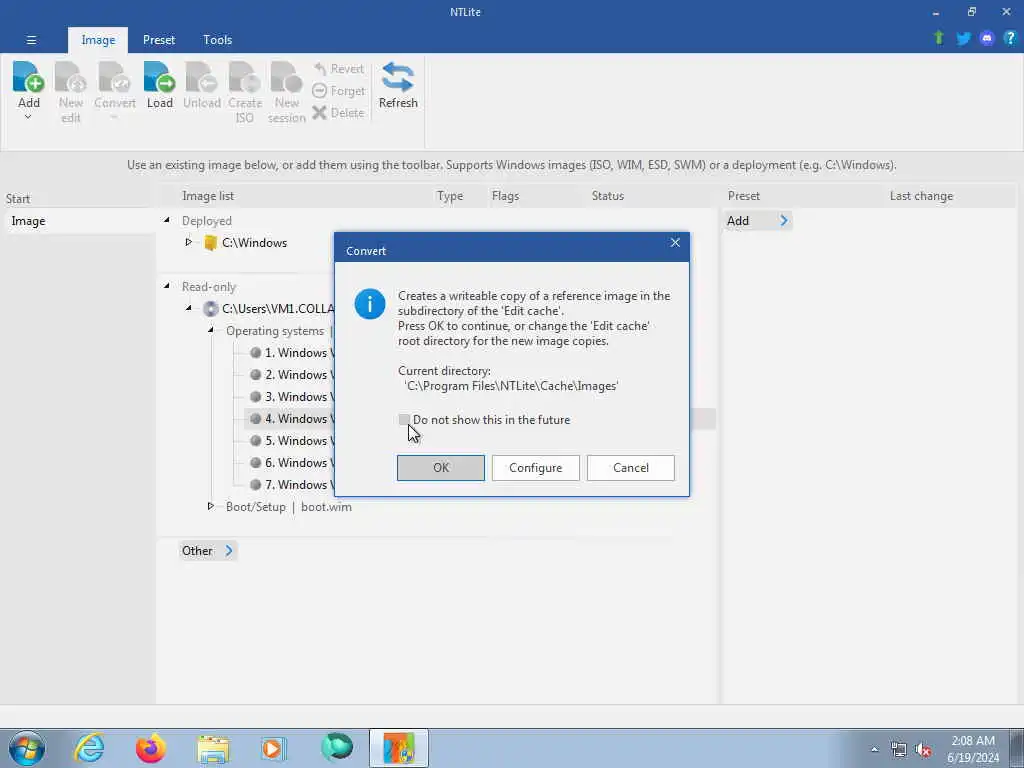Click the muted volume tray icon
Screen dimensions: 1024x768
coord(923,749)
